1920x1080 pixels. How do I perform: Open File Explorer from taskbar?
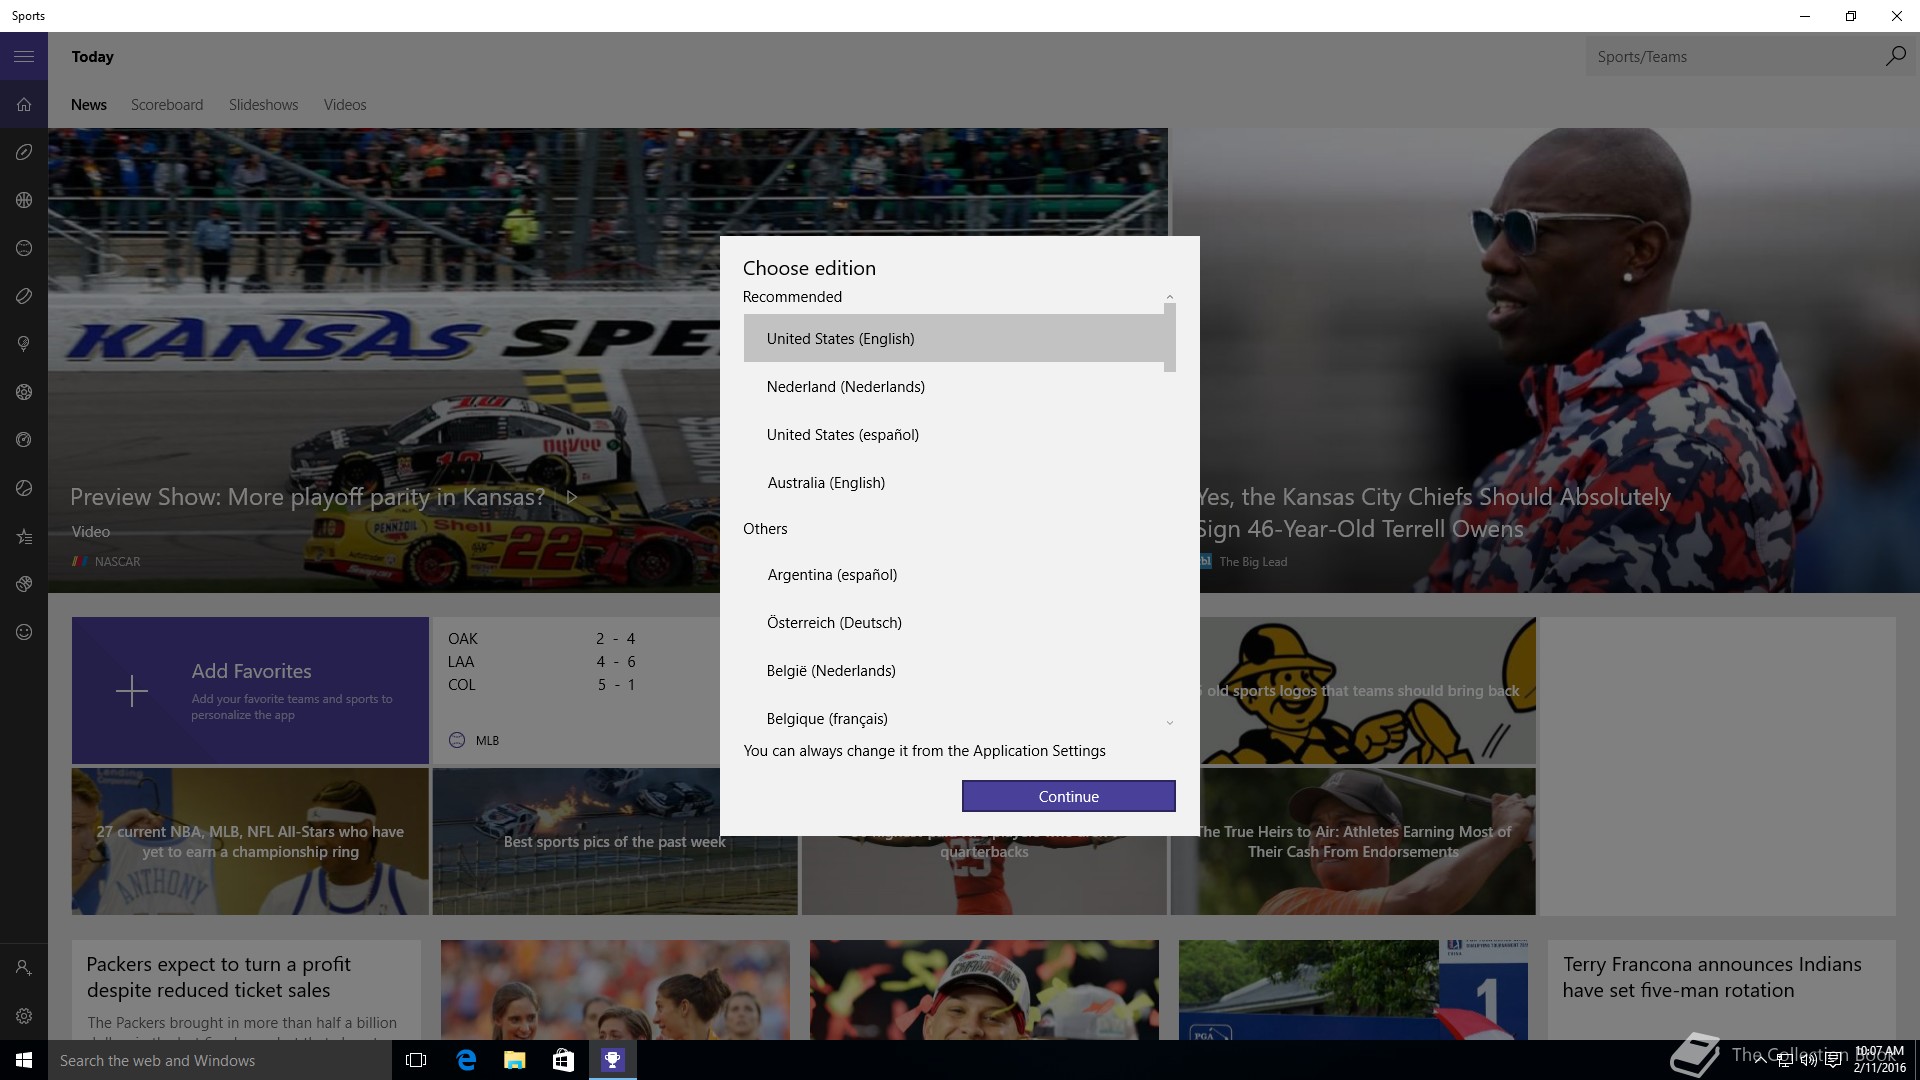pos(514,1060)
